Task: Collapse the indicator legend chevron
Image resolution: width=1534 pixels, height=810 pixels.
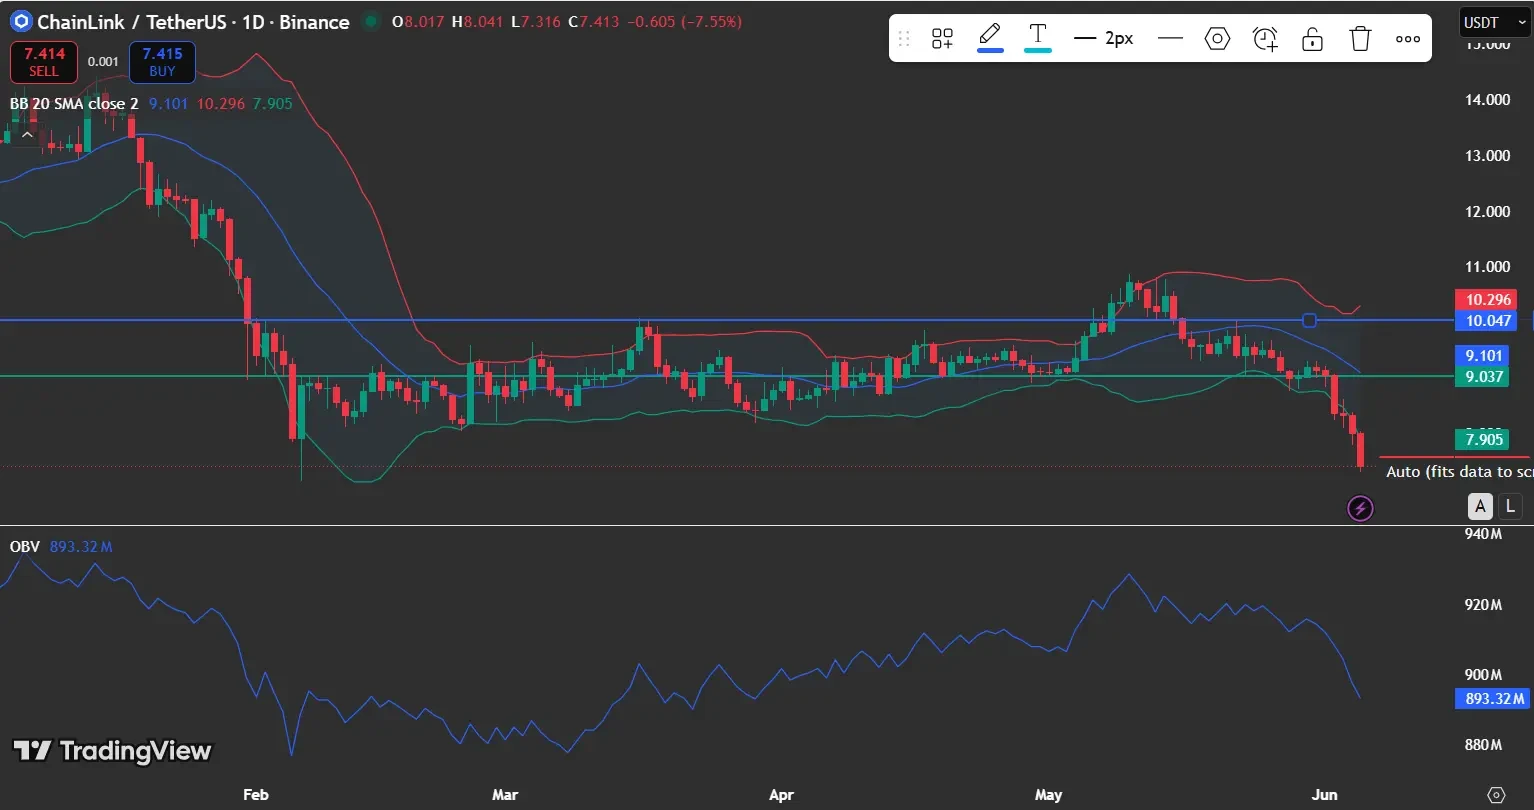Action: tap(27, 134)
